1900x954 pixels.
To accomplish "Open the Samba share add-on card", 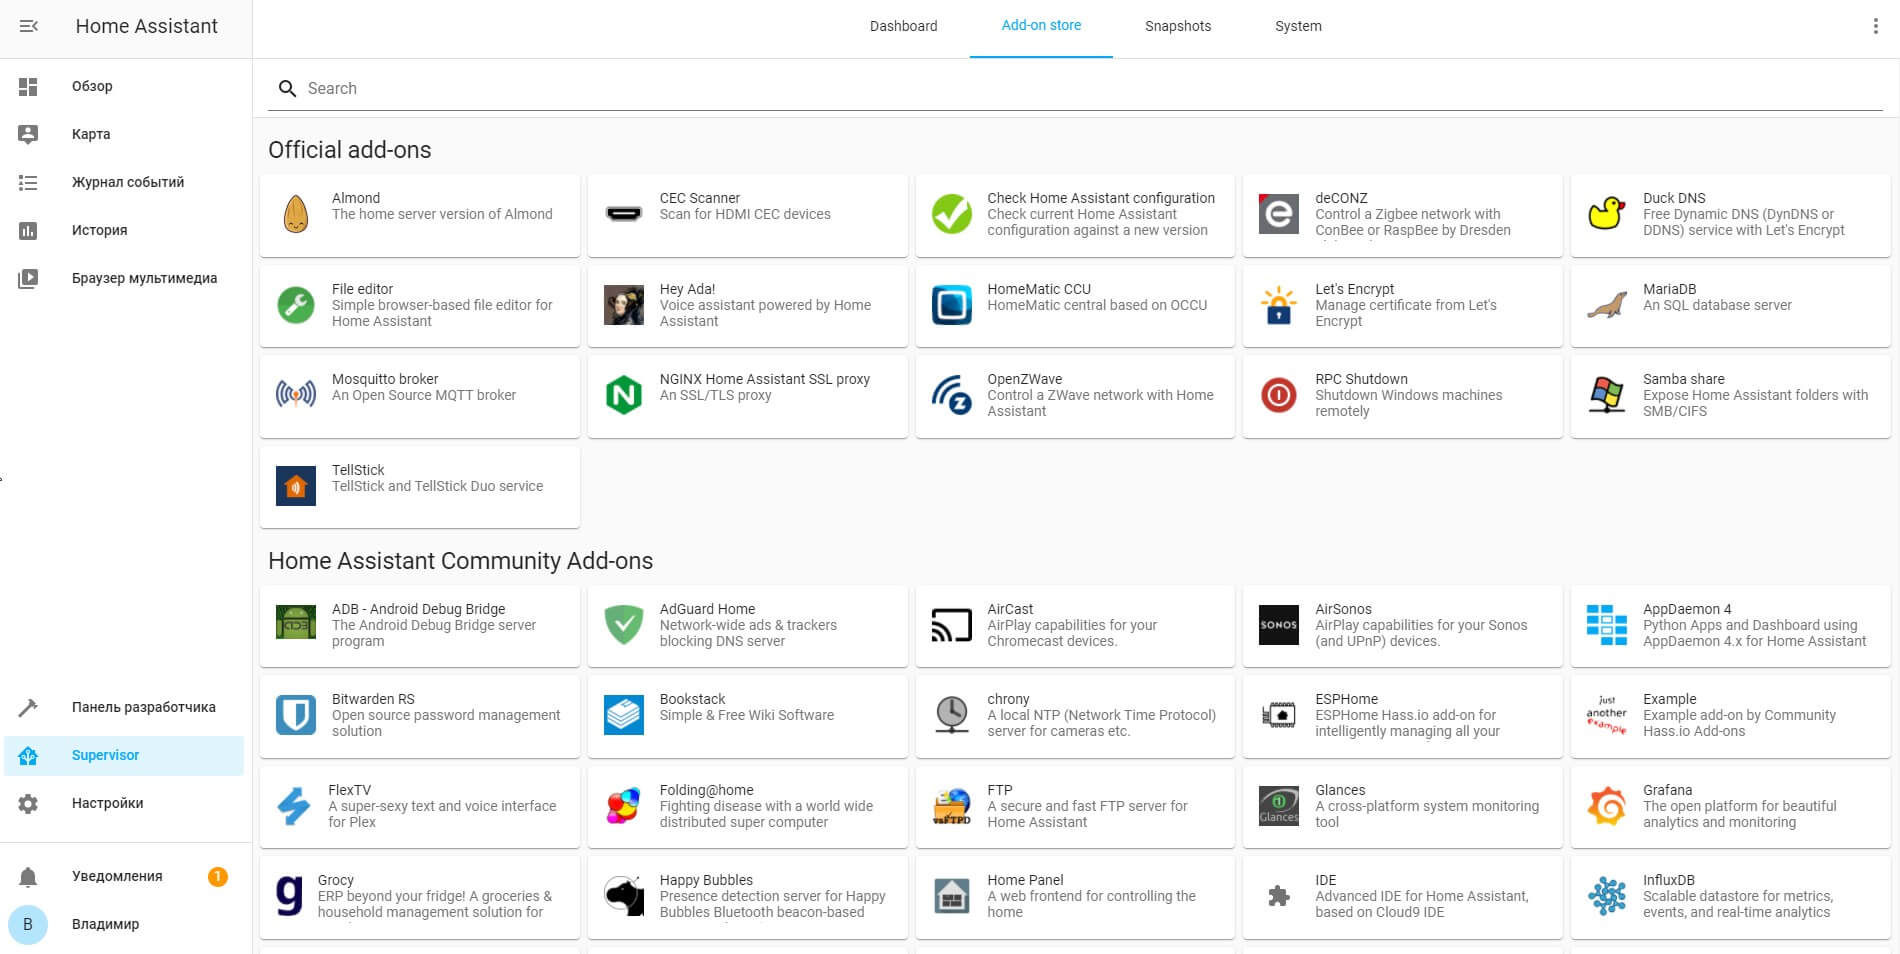I will pyautogui.click(x=1730, y=395).
